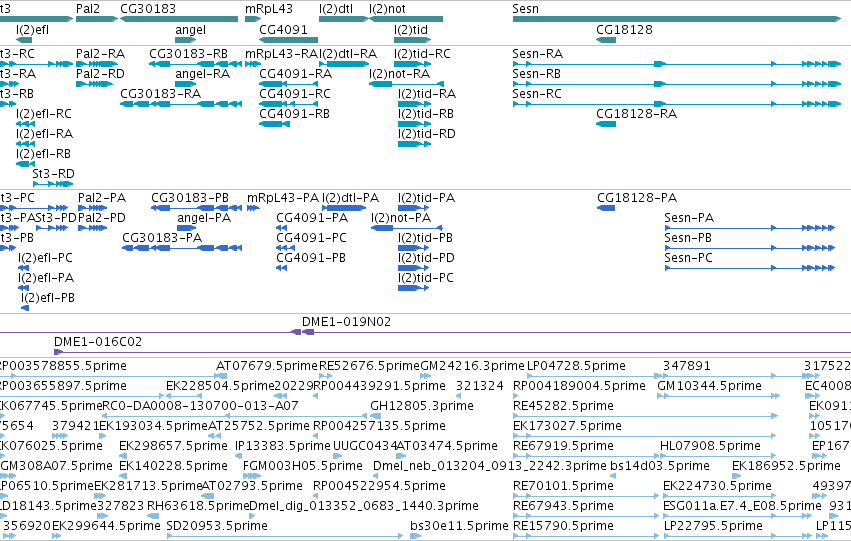Image resolution: width=851 pixels, height=541 pixels.
Task: Open the l(2)not-RA transcript label
Action: [399, 74]
